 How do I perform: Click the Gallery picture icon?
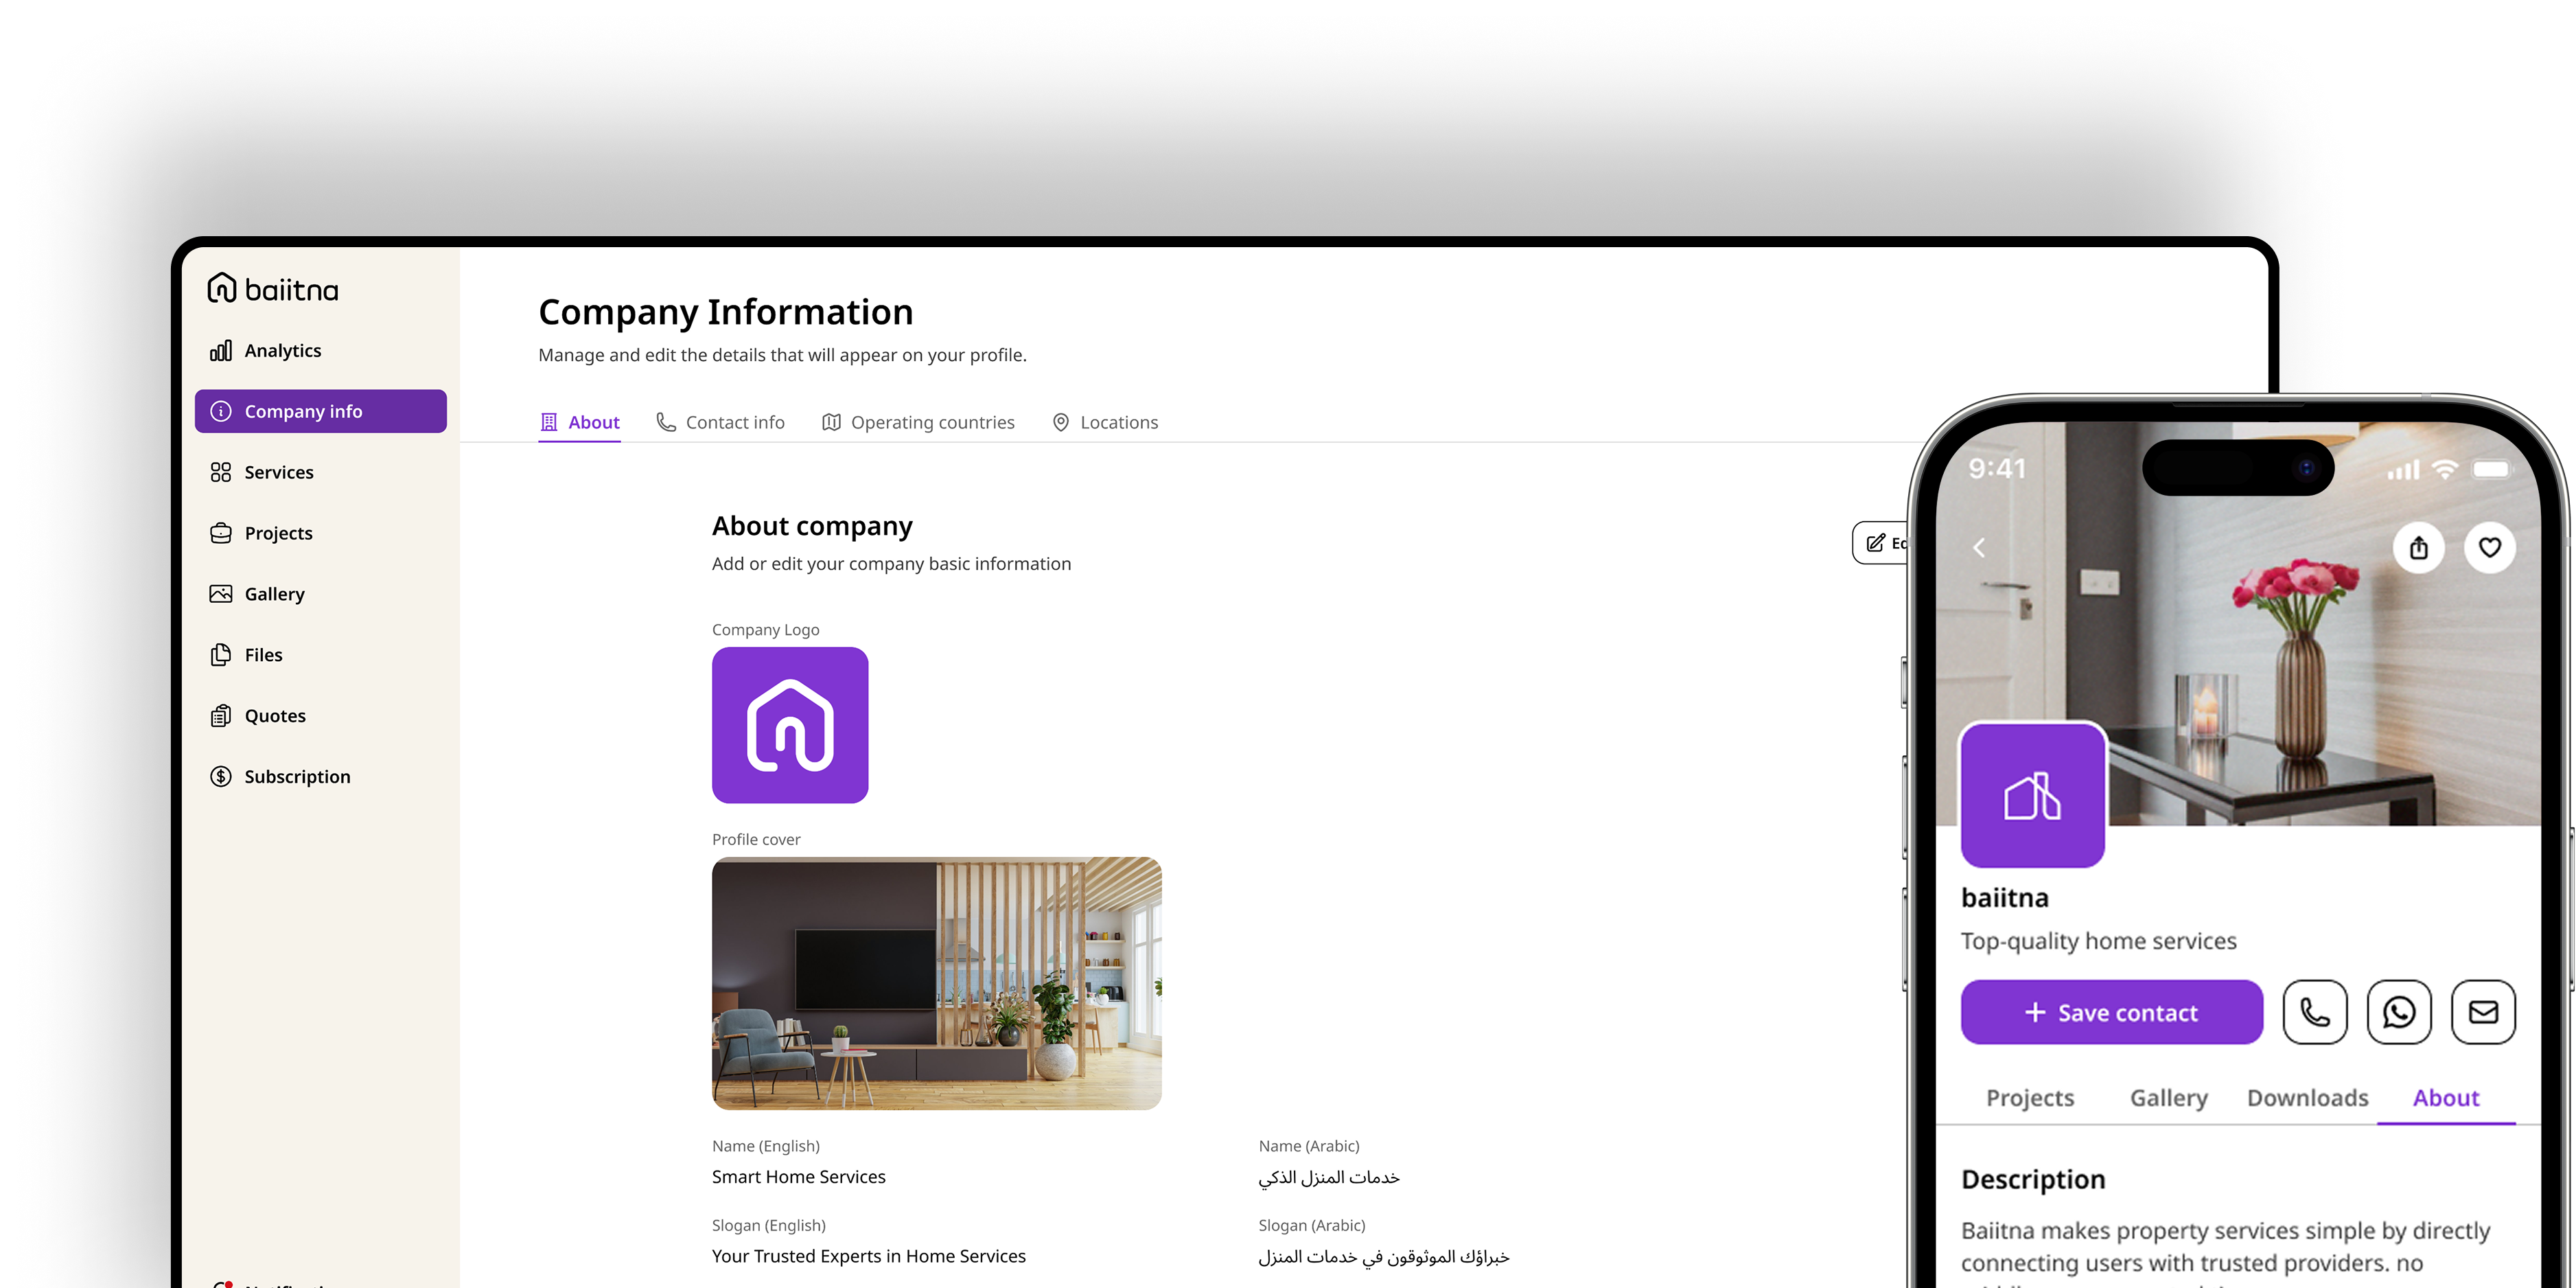coord(221,594)
